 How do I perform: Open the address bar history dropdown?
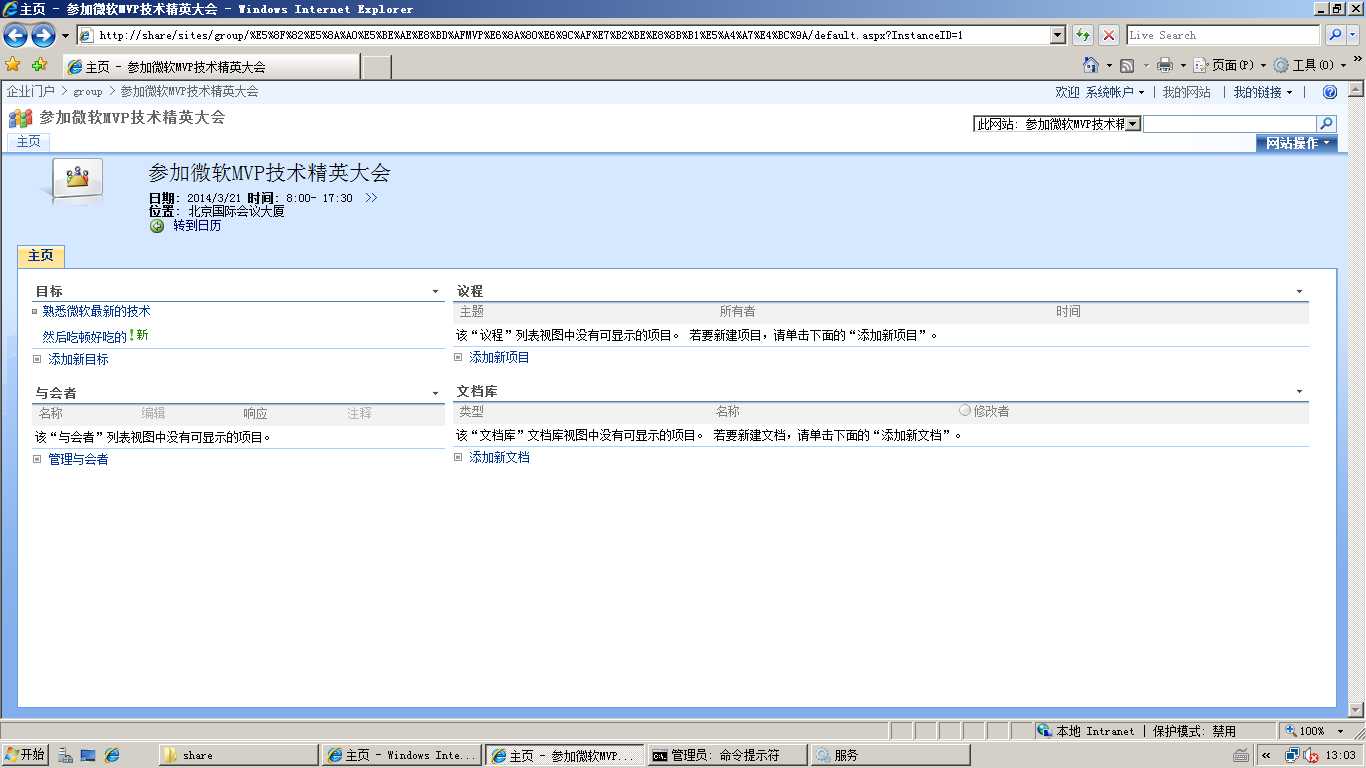[1058, 35]
